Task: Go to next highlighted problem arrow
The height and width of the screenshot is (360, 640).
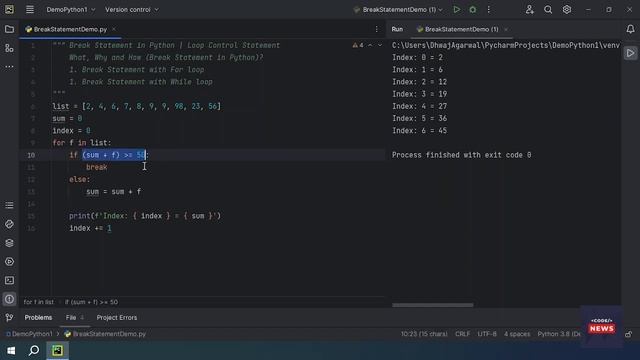Action: [380, 45]
